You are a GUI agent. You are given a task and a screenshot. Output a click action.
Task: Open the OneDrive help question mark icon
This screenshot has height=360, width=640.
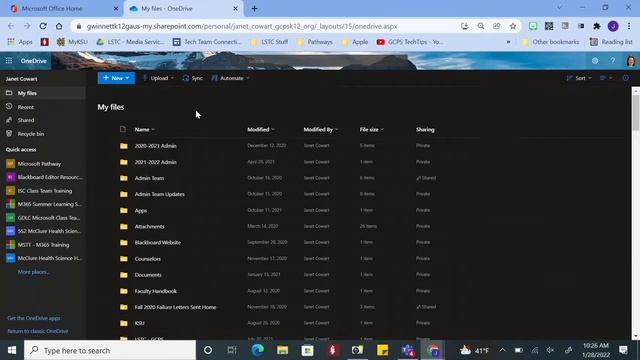click(613, 61)
